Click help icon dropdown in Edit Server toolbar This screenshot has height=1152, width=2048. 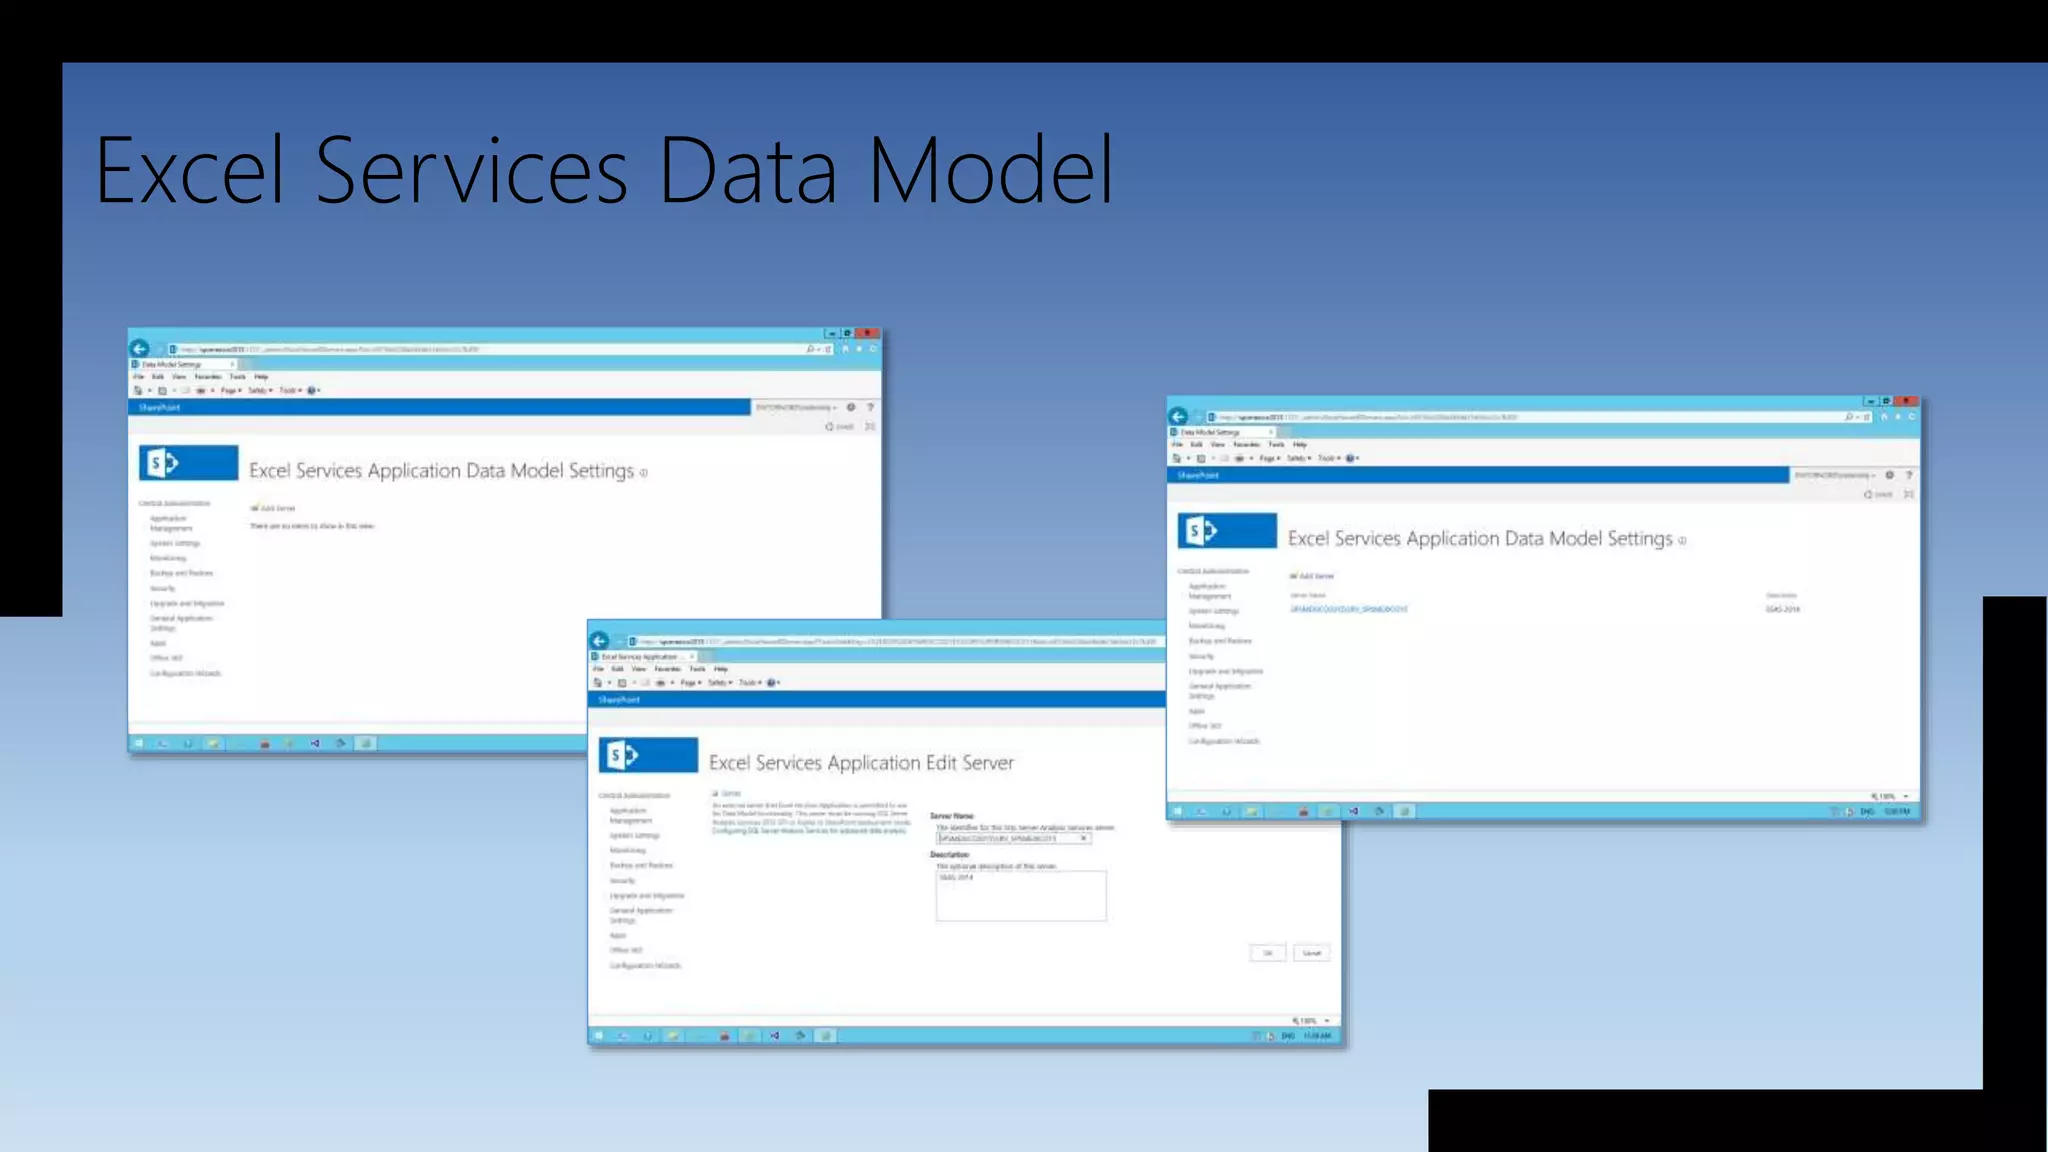[x=773, y=683]
